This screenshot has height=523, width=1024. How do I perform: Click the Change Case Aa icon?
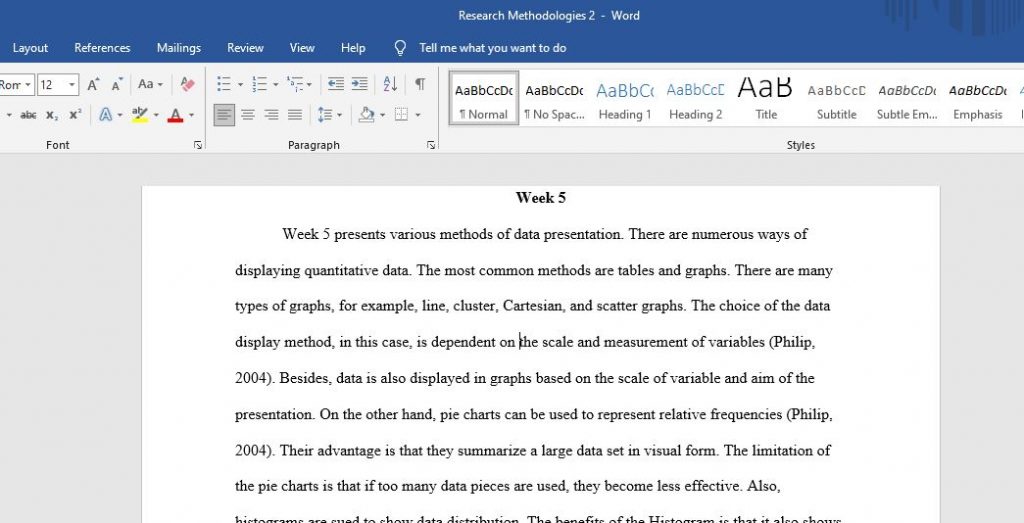point(146,84)
